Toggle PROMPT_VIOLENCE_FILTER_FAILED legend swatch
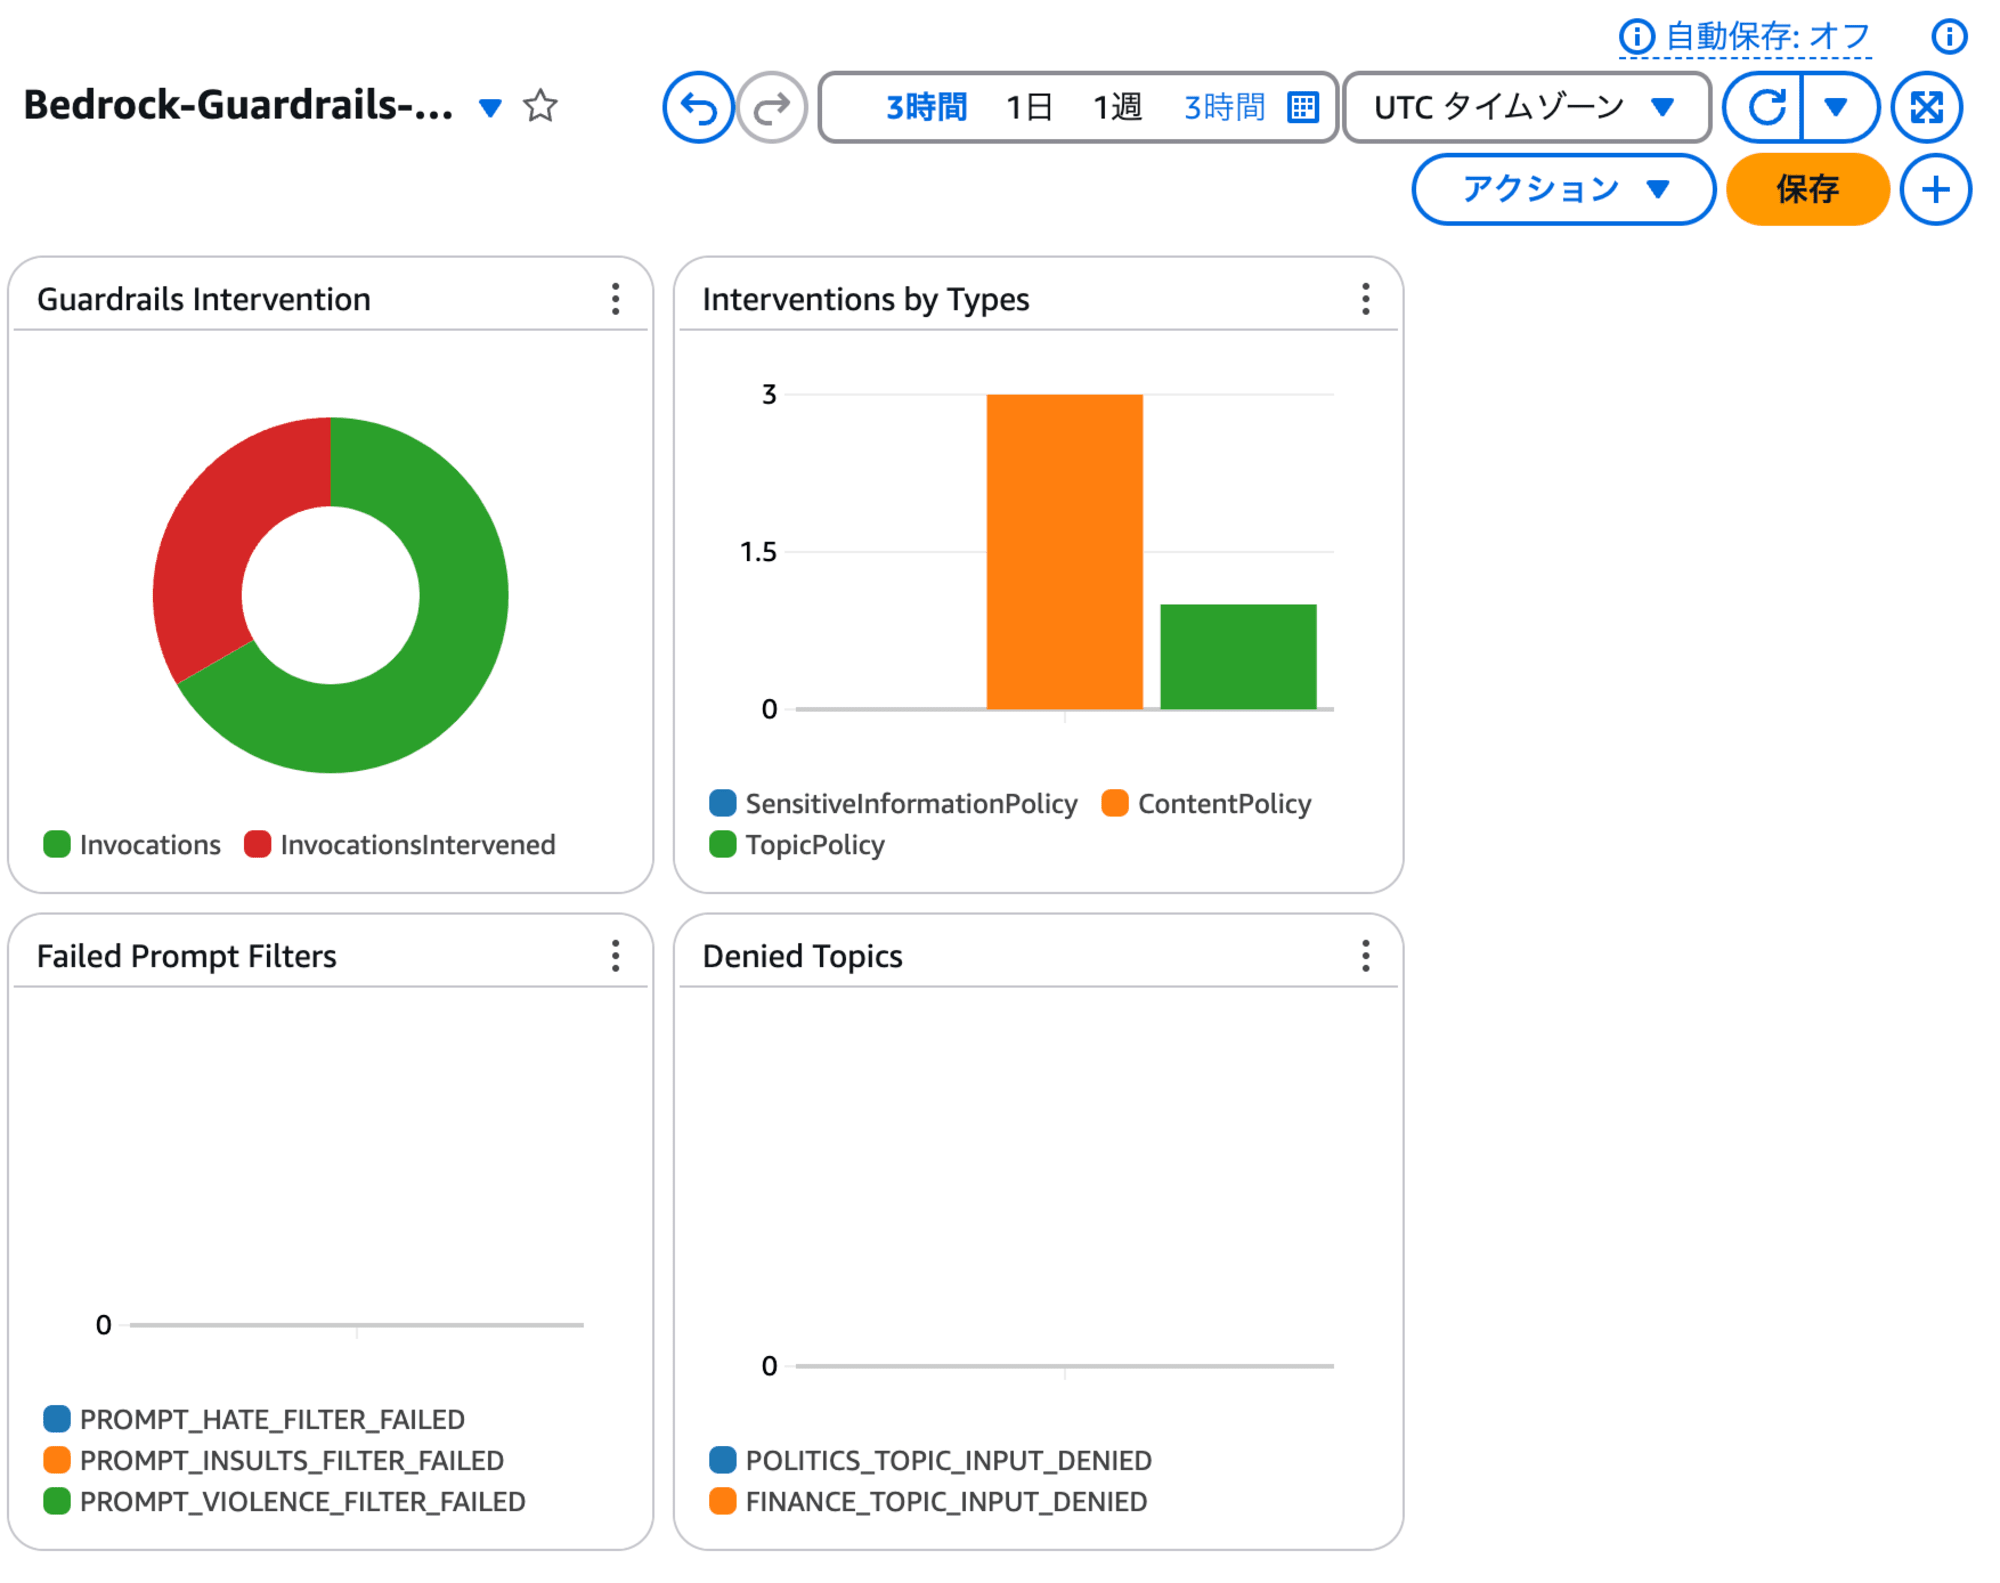The width and height of the screenshot is (2000, 1583). pos(57,1500)
